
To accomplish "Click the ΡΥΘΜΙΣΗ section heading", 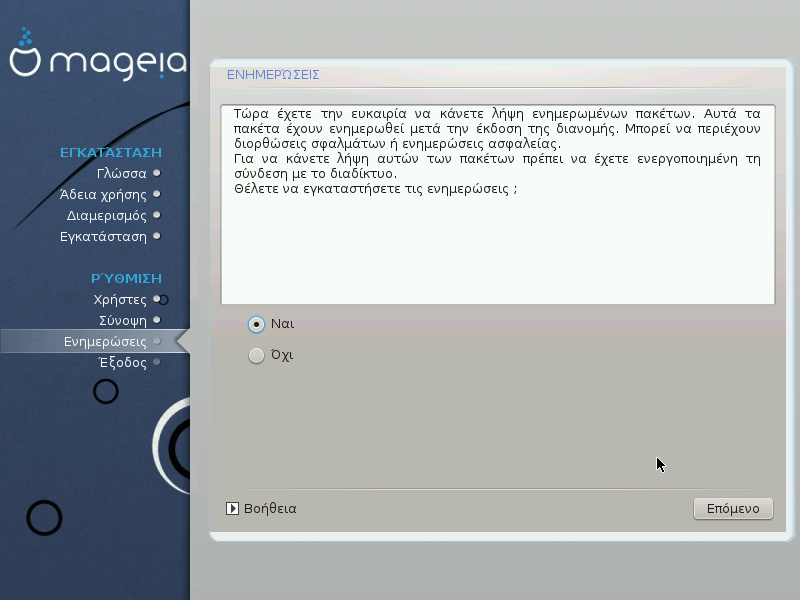I will tap(126, 278).
